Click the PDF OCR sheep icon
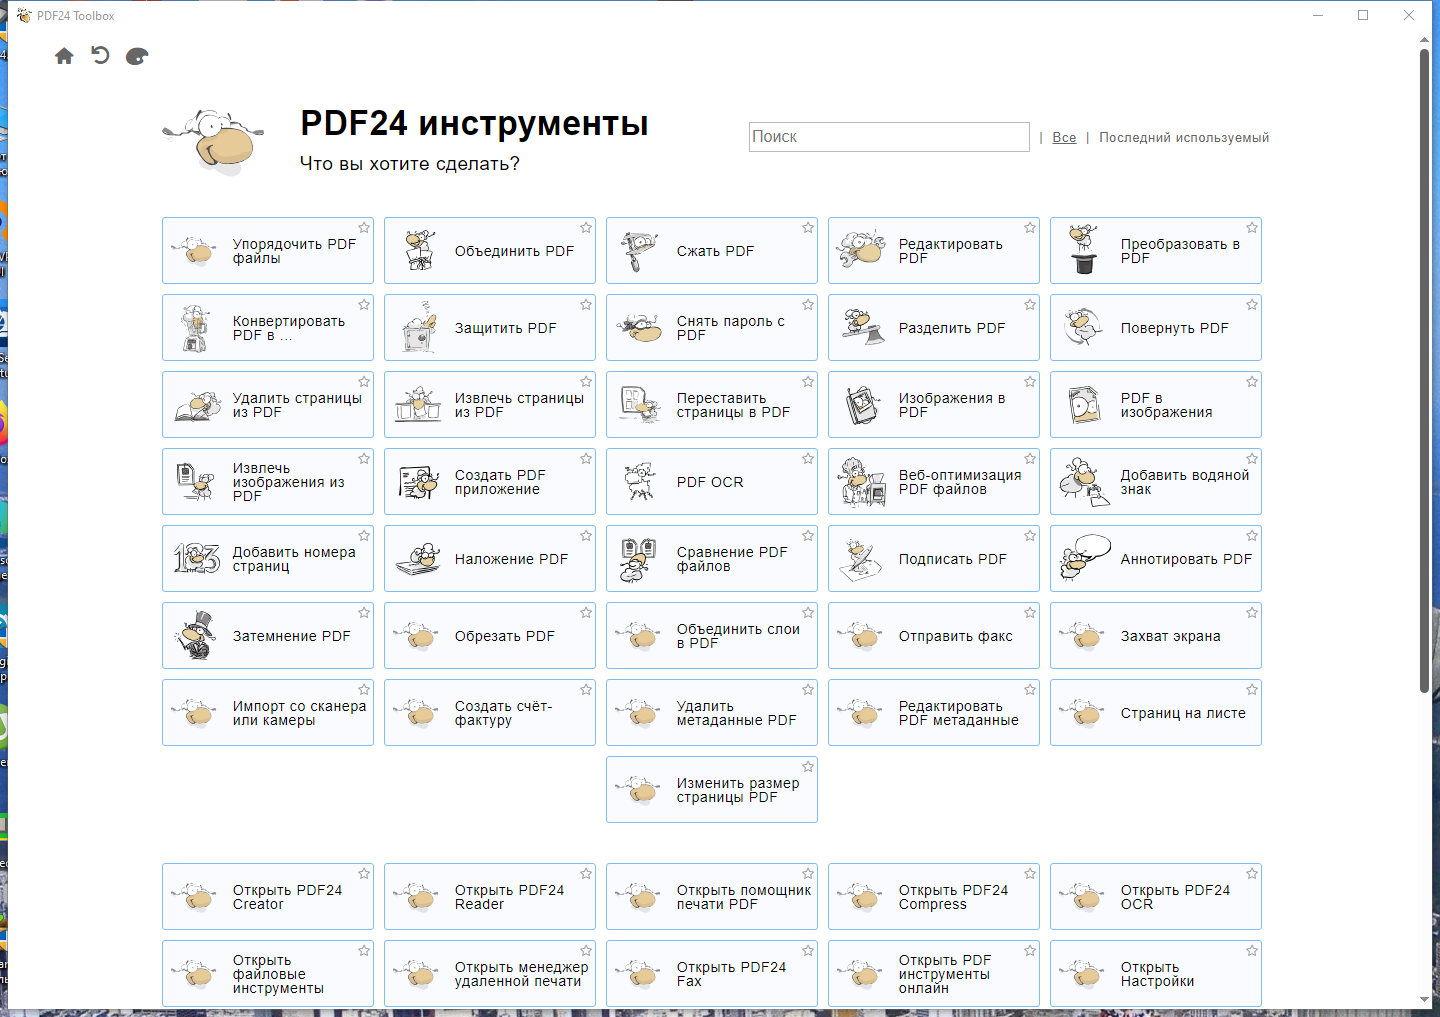Viewport: 1440px width, 1017px height. 639,482
